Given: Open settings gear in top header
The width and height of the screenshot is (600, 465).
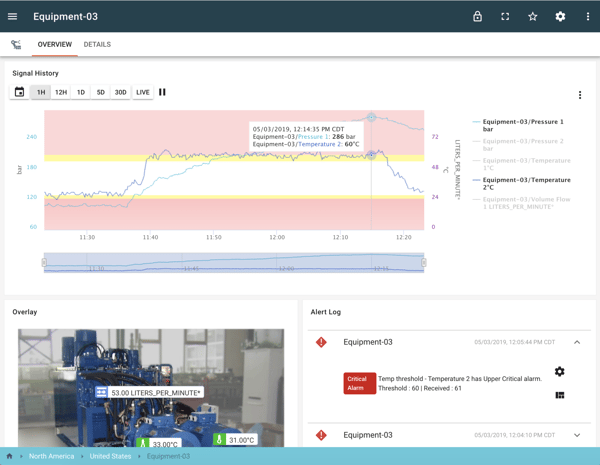Looking at the screenshot, I should click(x=560, y=17).
